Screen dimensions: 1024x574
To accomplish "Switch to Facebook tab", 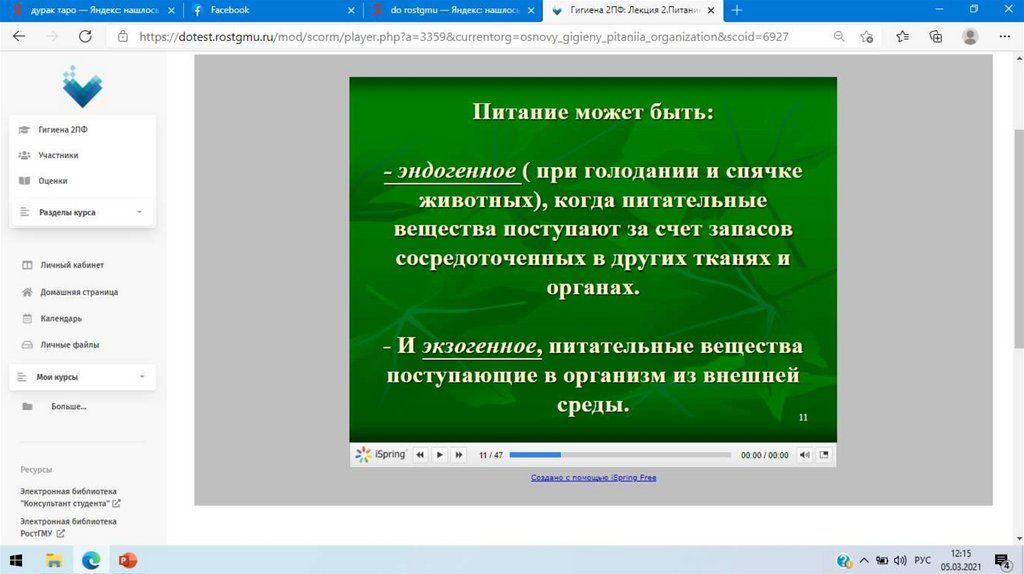I will 272,10.
